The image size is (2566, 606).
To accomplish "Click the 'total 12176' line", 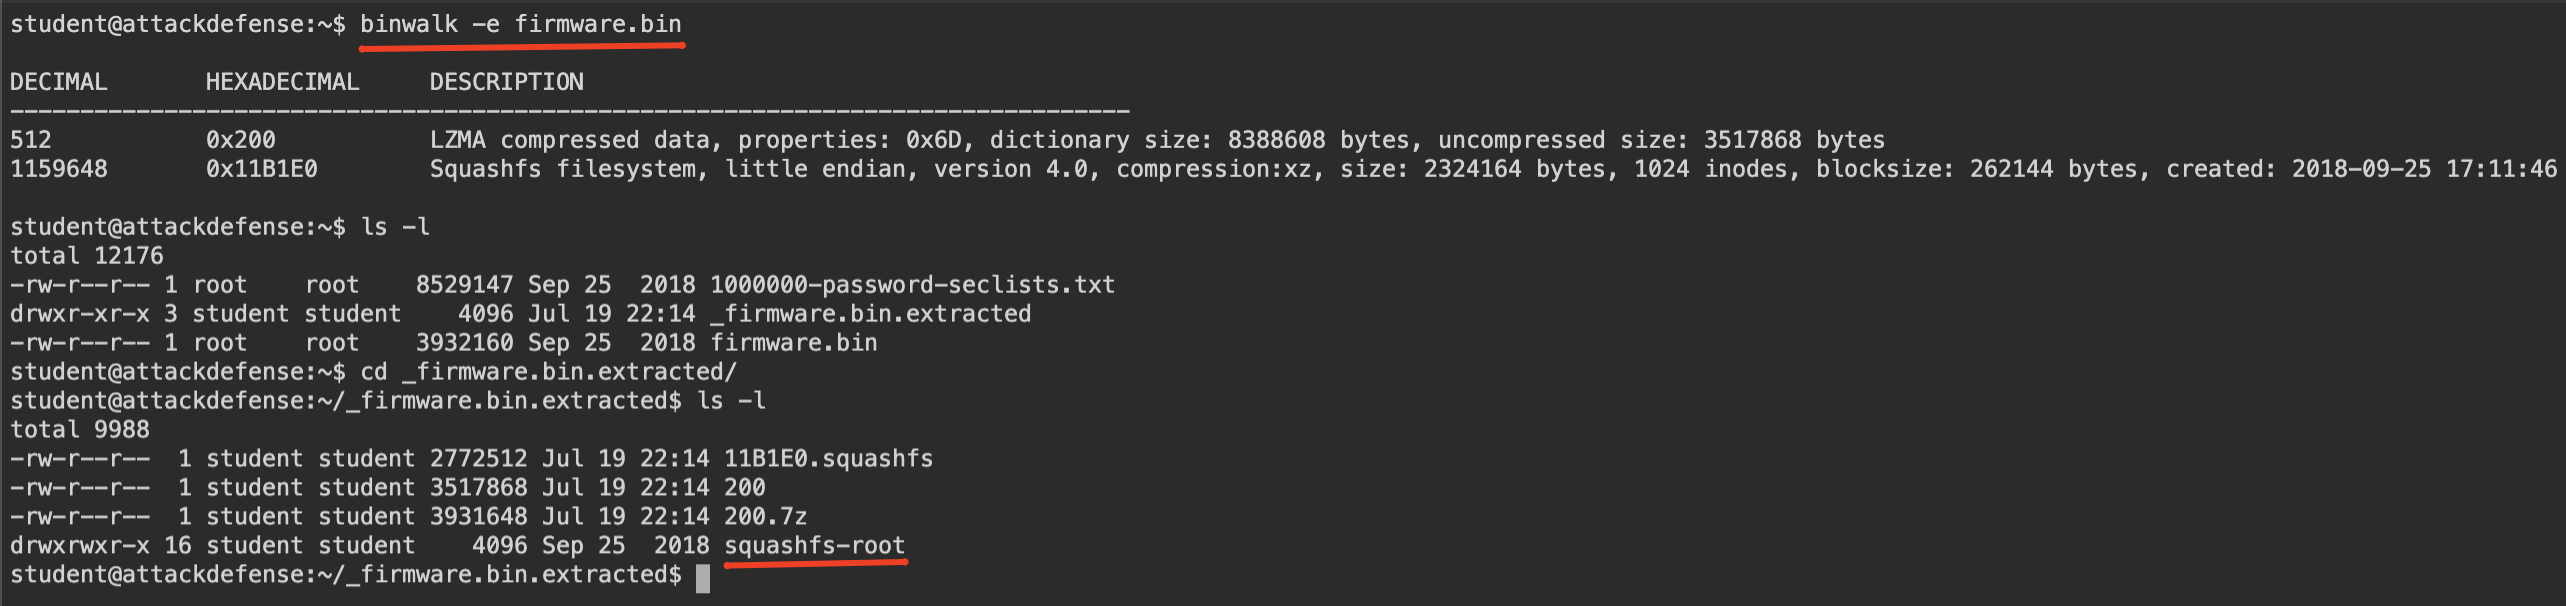I will pyautogui.click(x=87, y=256).
